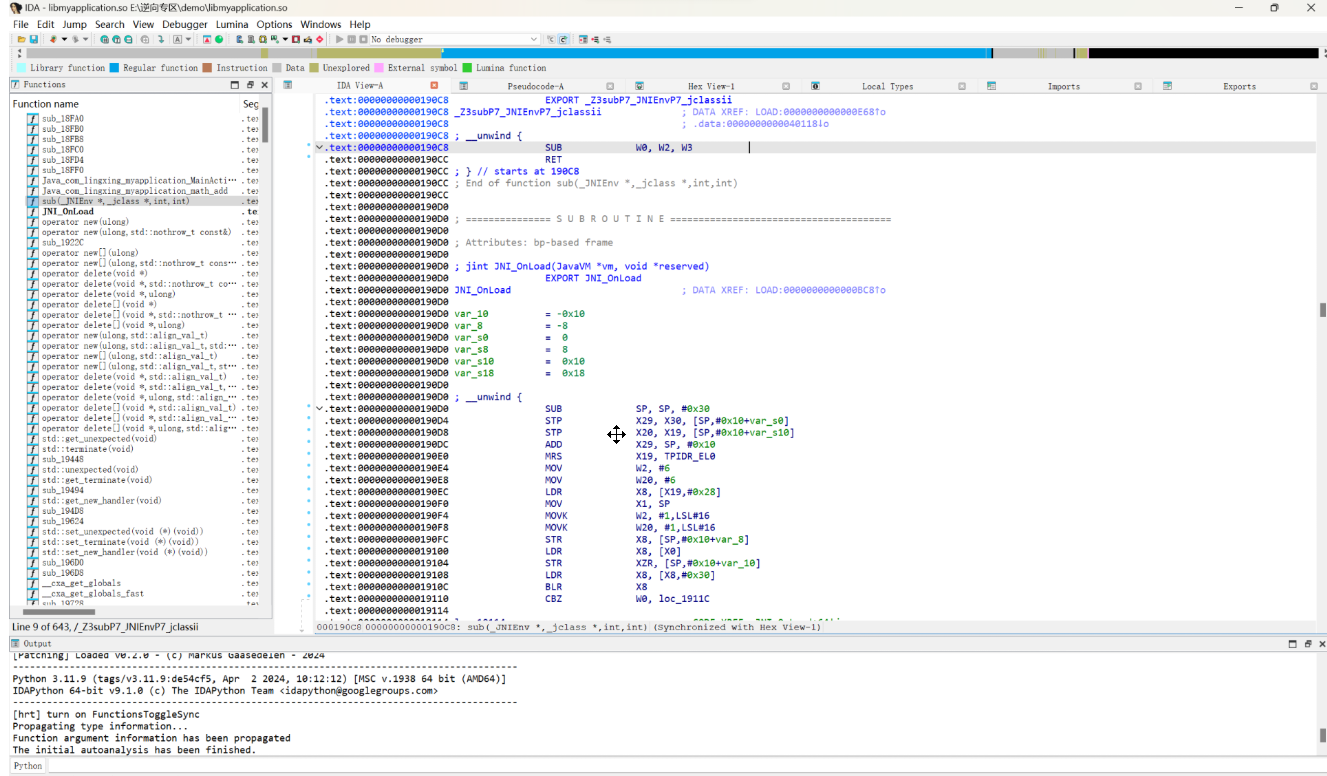Screen dimensions: 1327x776
Task: Open the File menu
Action: pos(21,24)
